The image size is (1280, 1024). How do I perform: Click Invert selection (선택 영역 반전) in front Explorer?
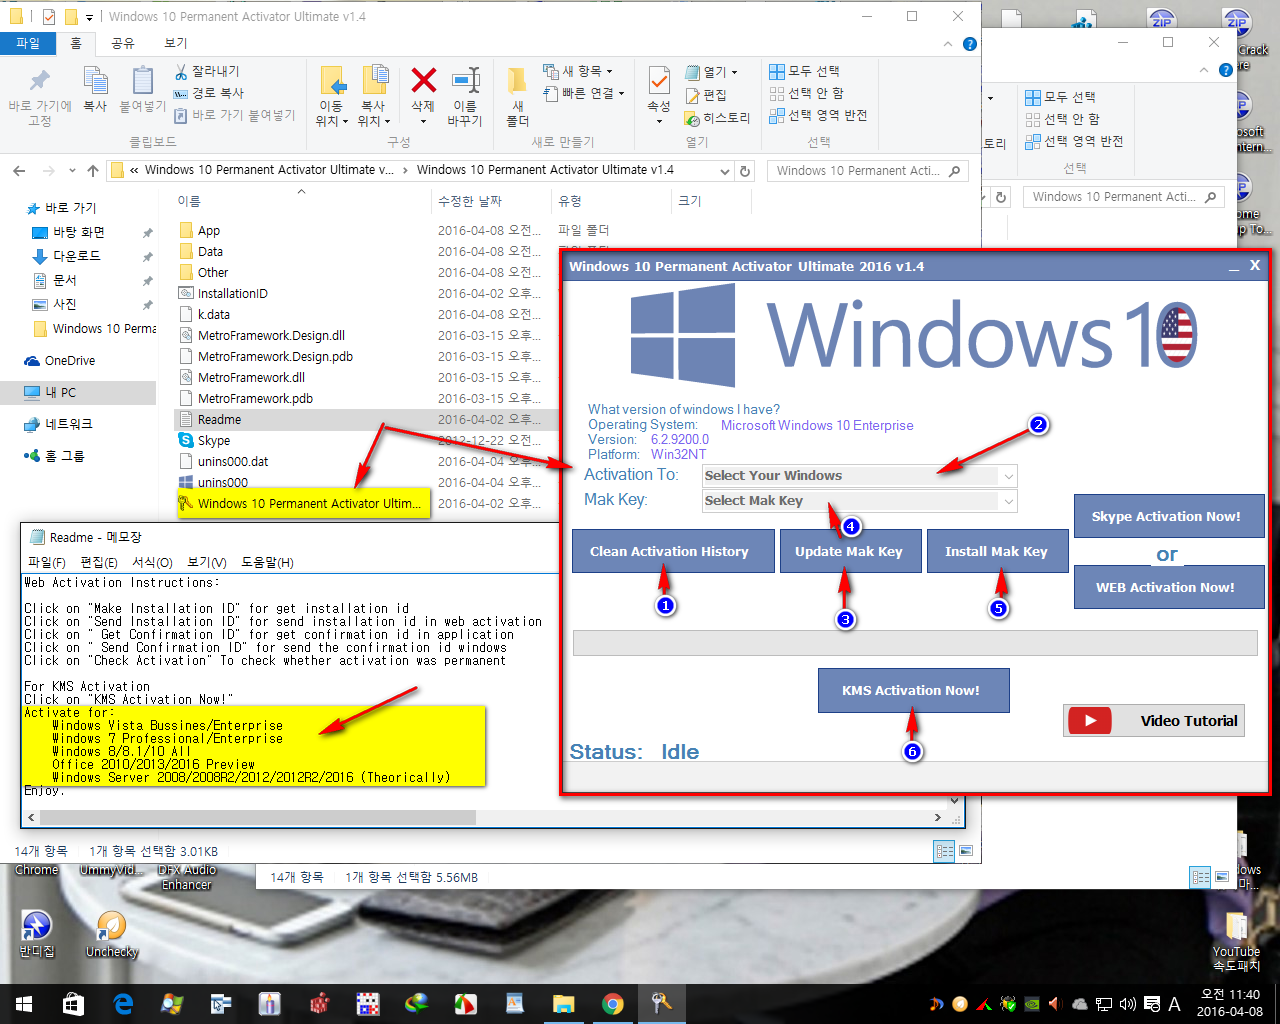point(818,115)
